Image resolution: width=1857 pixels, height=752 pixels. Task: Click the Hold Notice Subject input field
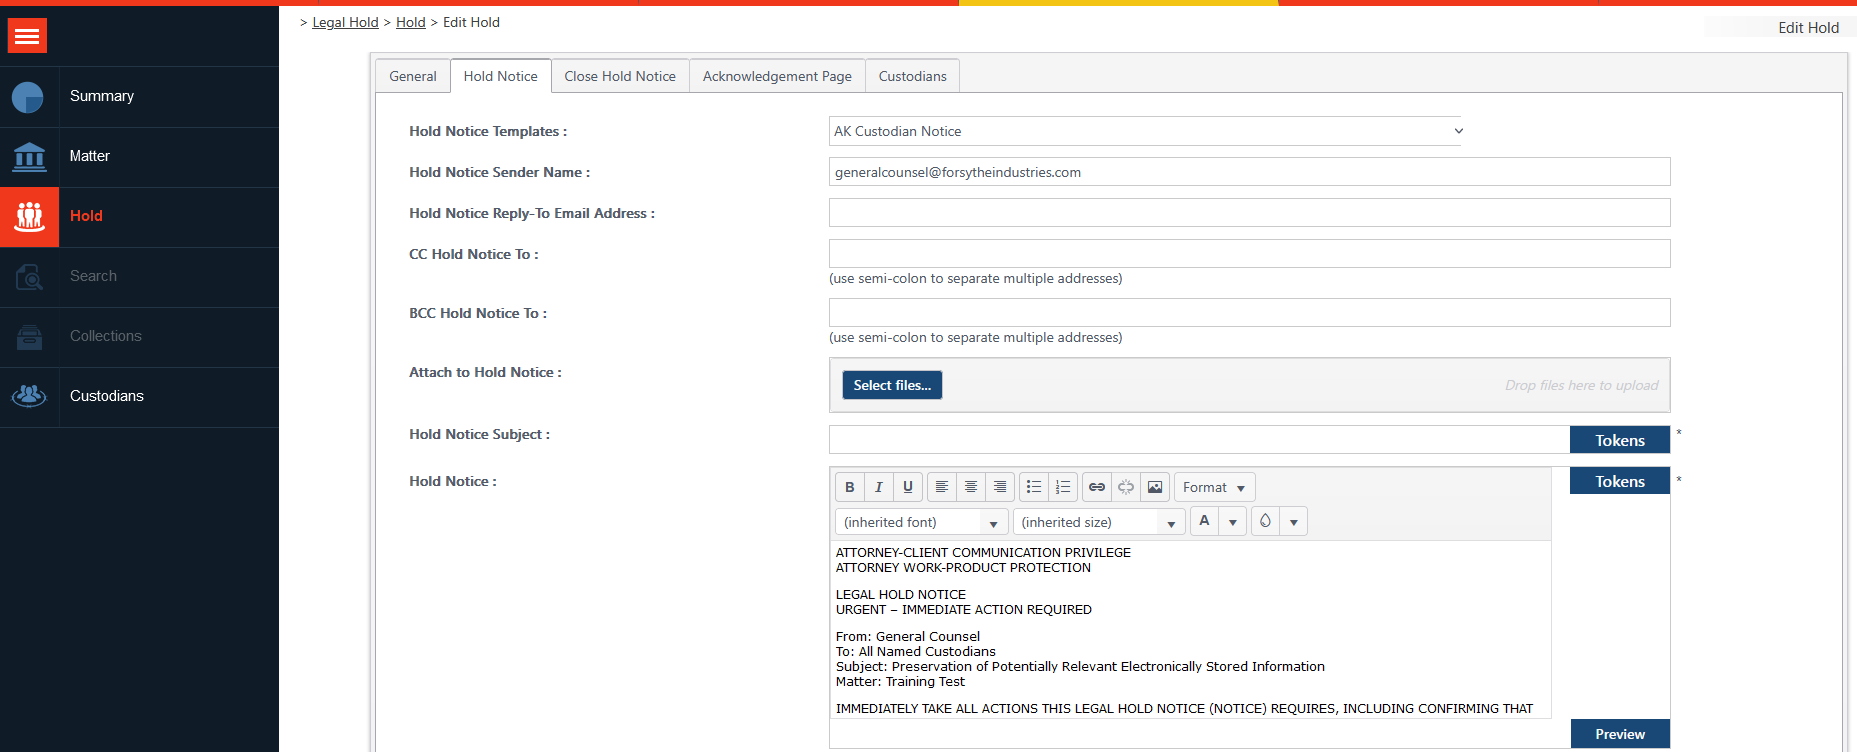point(1198,440)
